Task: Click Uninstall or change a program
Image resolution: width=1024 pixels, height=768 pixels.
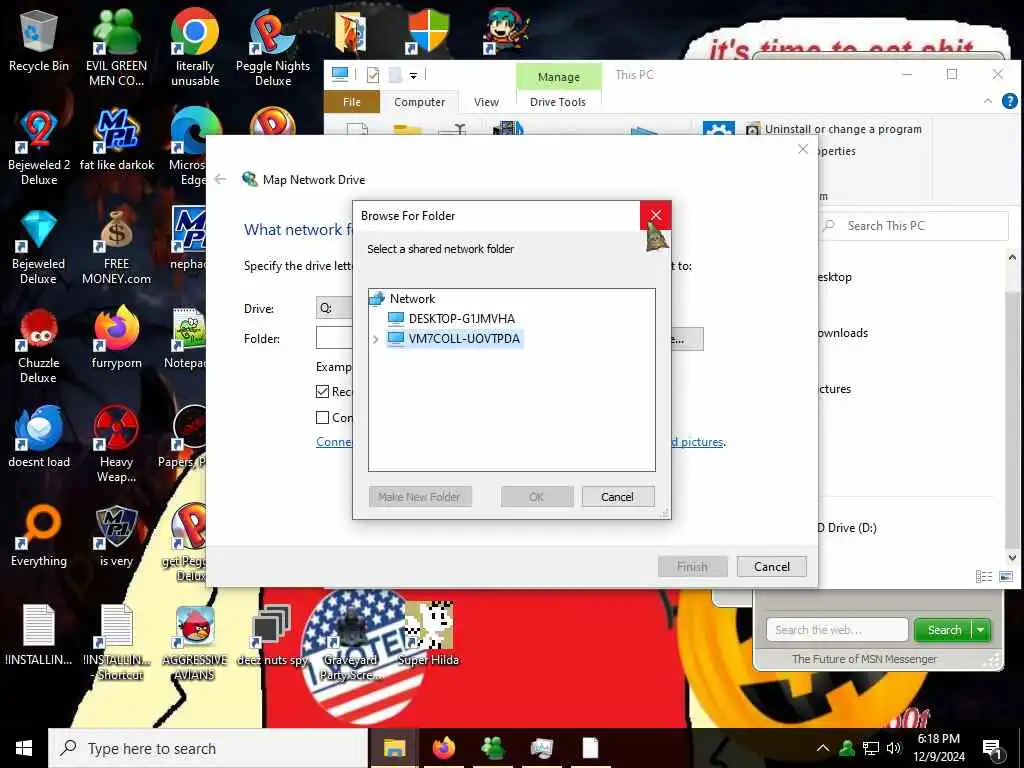Action: 835,129
